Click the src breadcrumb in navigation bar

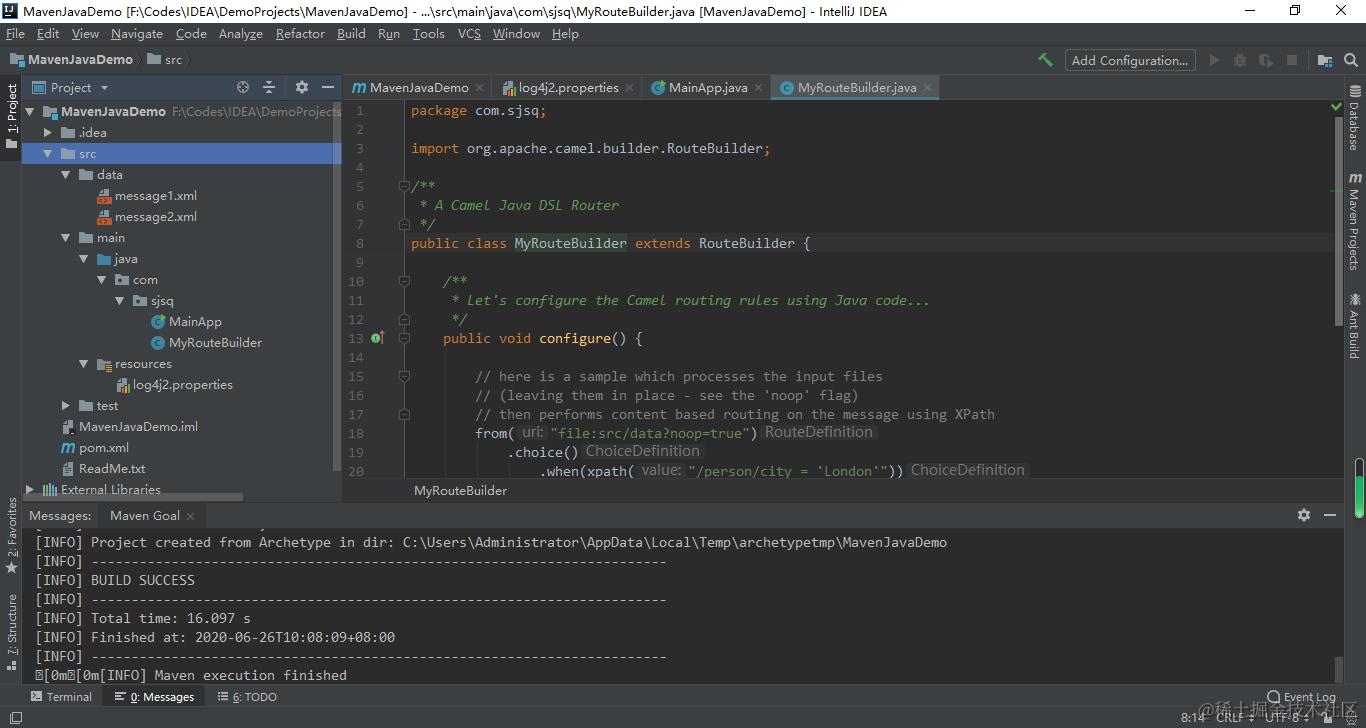(165, 60)
